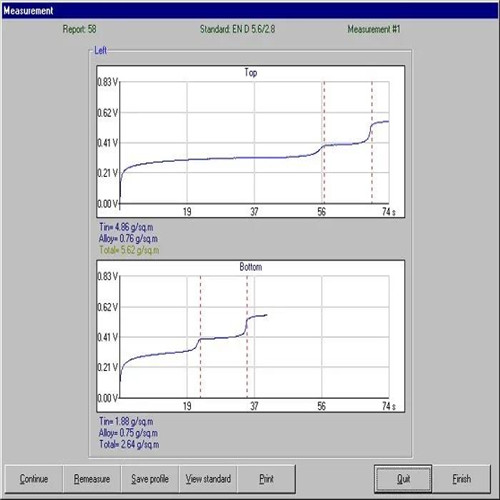The image size is (500, 500).
Task: Click the Measurement title bar
Action: tap(250, 11)
